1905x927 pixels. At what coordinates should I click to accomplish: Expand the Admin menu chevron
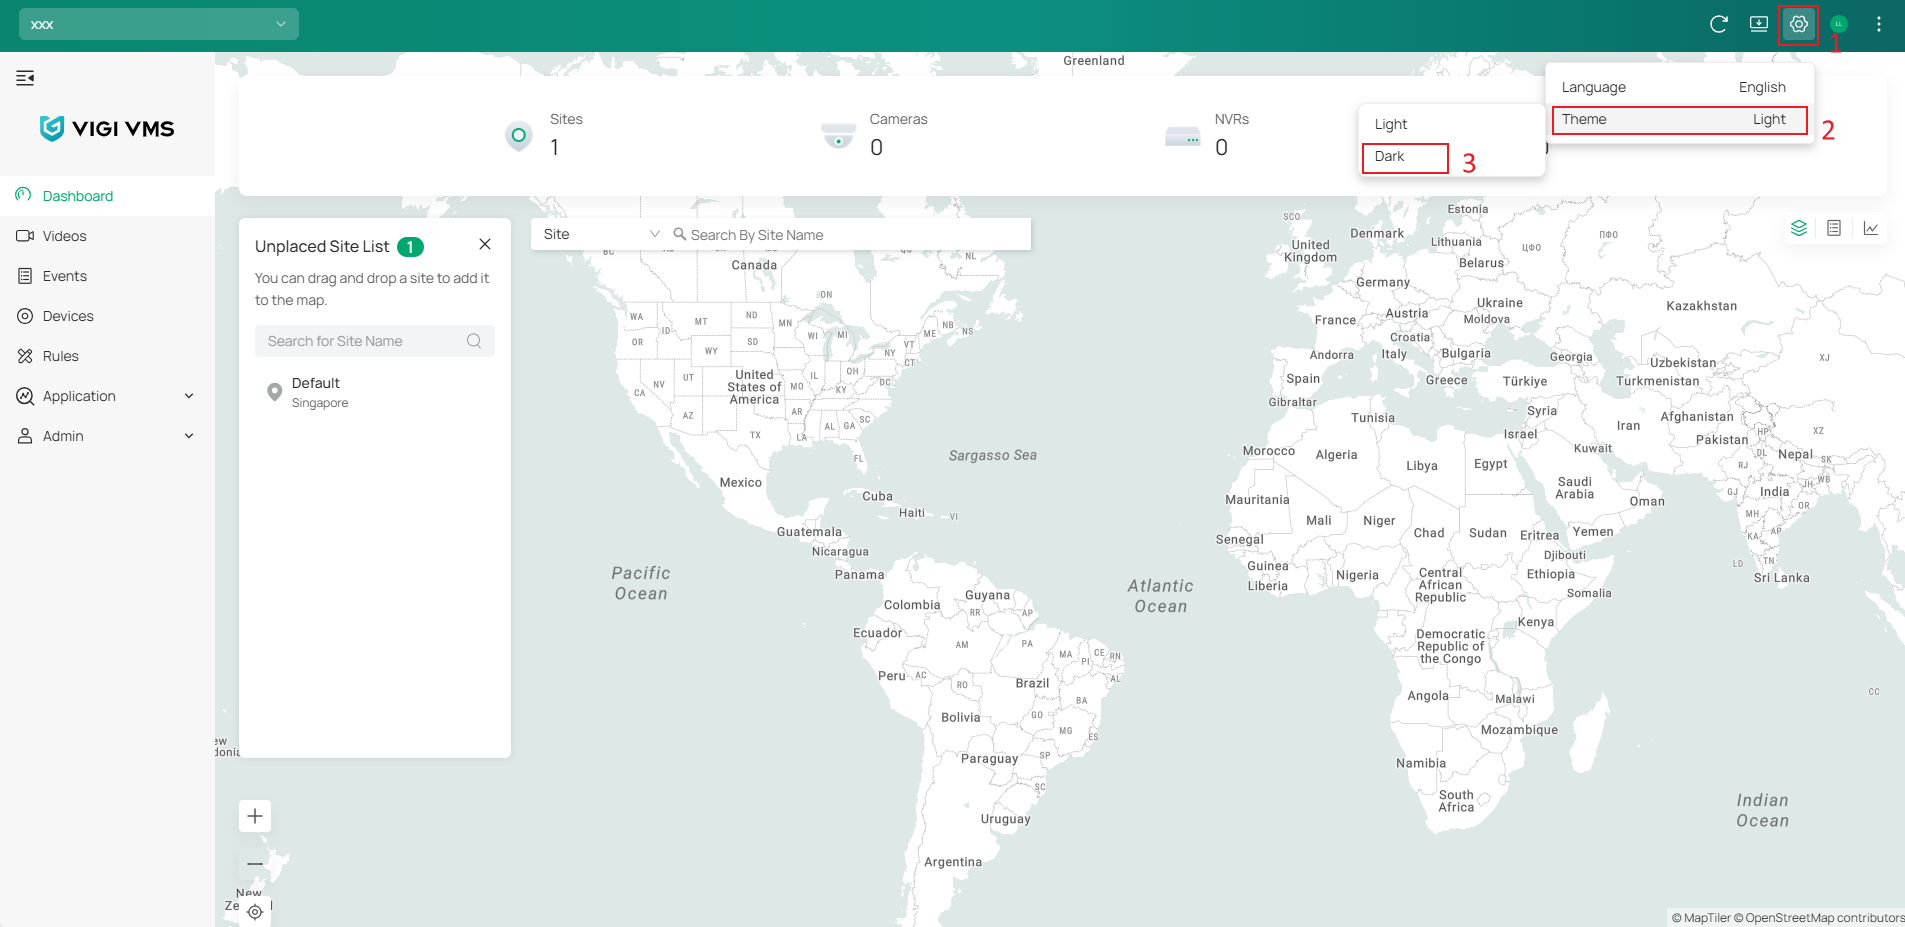point(189,436)
